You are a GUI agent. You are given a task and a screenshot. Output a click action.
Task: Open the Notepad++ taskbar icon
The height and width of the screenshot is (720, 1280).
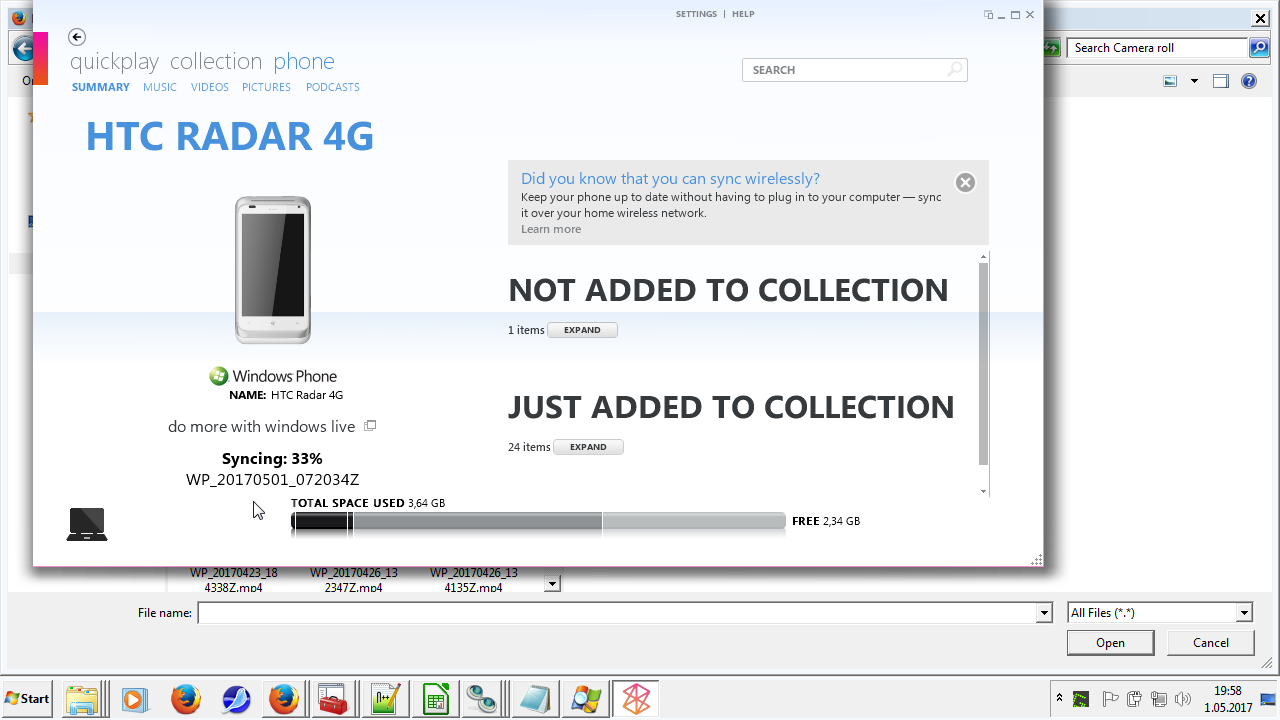[386, 699]
